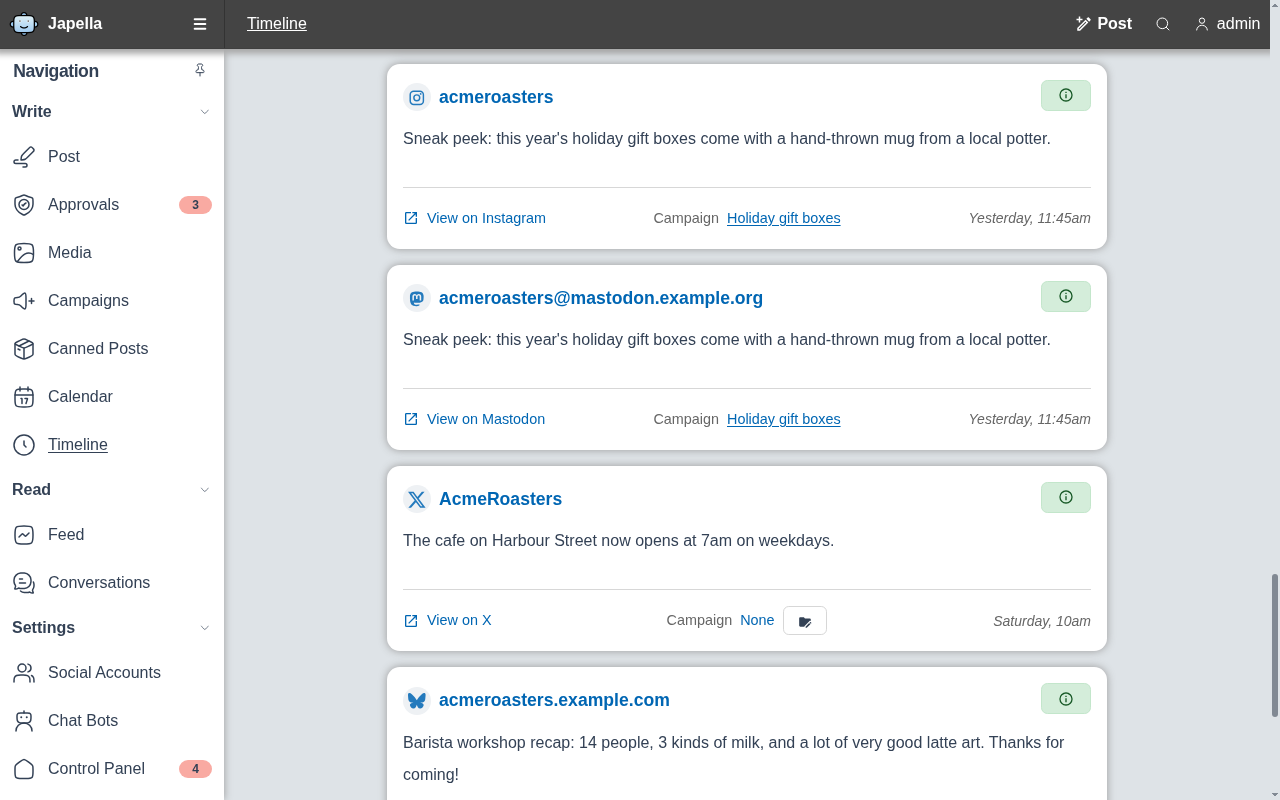Open Approvals in the sidebar
1280x800 pixels.
coord(112,204)
